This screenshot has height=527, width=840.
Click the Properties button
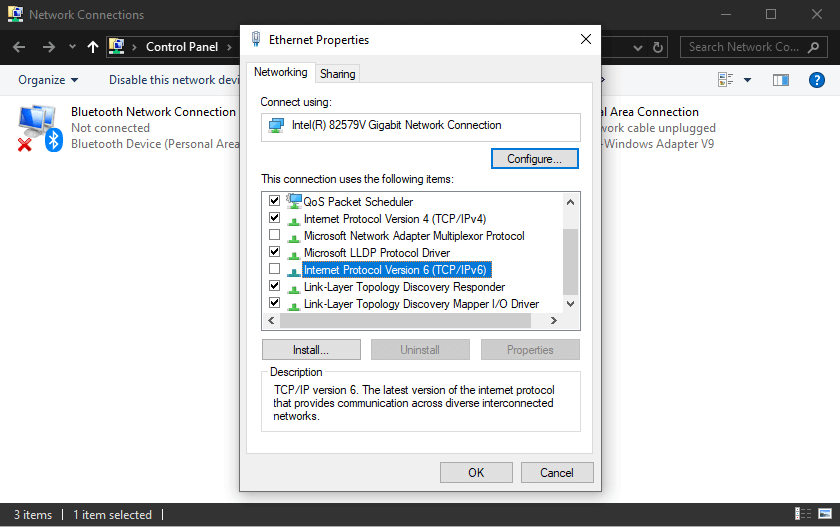click(530, 350)
